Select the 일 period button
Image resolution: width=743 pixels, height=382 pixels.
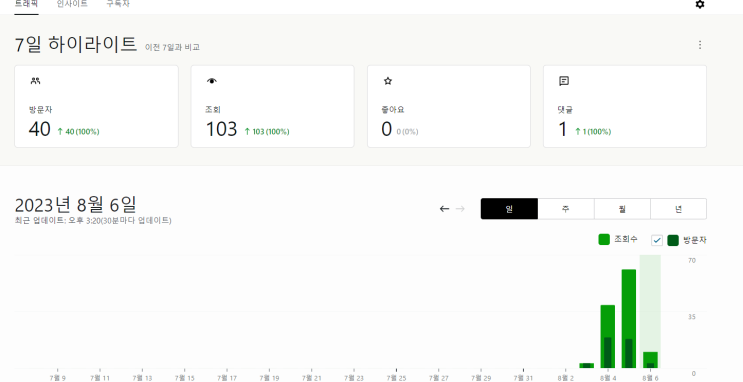tap(509, 209)
